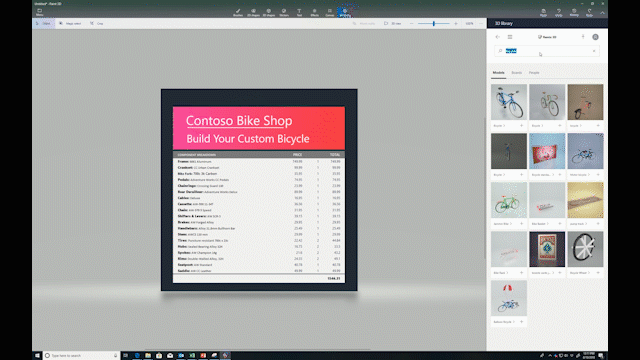Add the green road bicycle with its plus
The height and width of the screenshot is (360, 640).
click(560, 126)
